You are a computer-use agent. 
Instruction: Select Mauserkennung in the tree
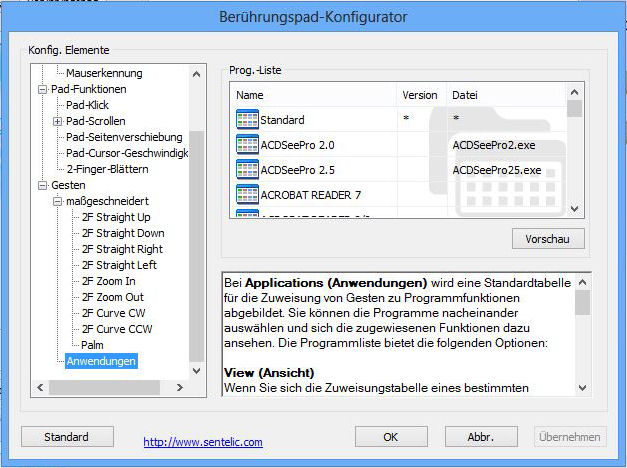point(104,73)
